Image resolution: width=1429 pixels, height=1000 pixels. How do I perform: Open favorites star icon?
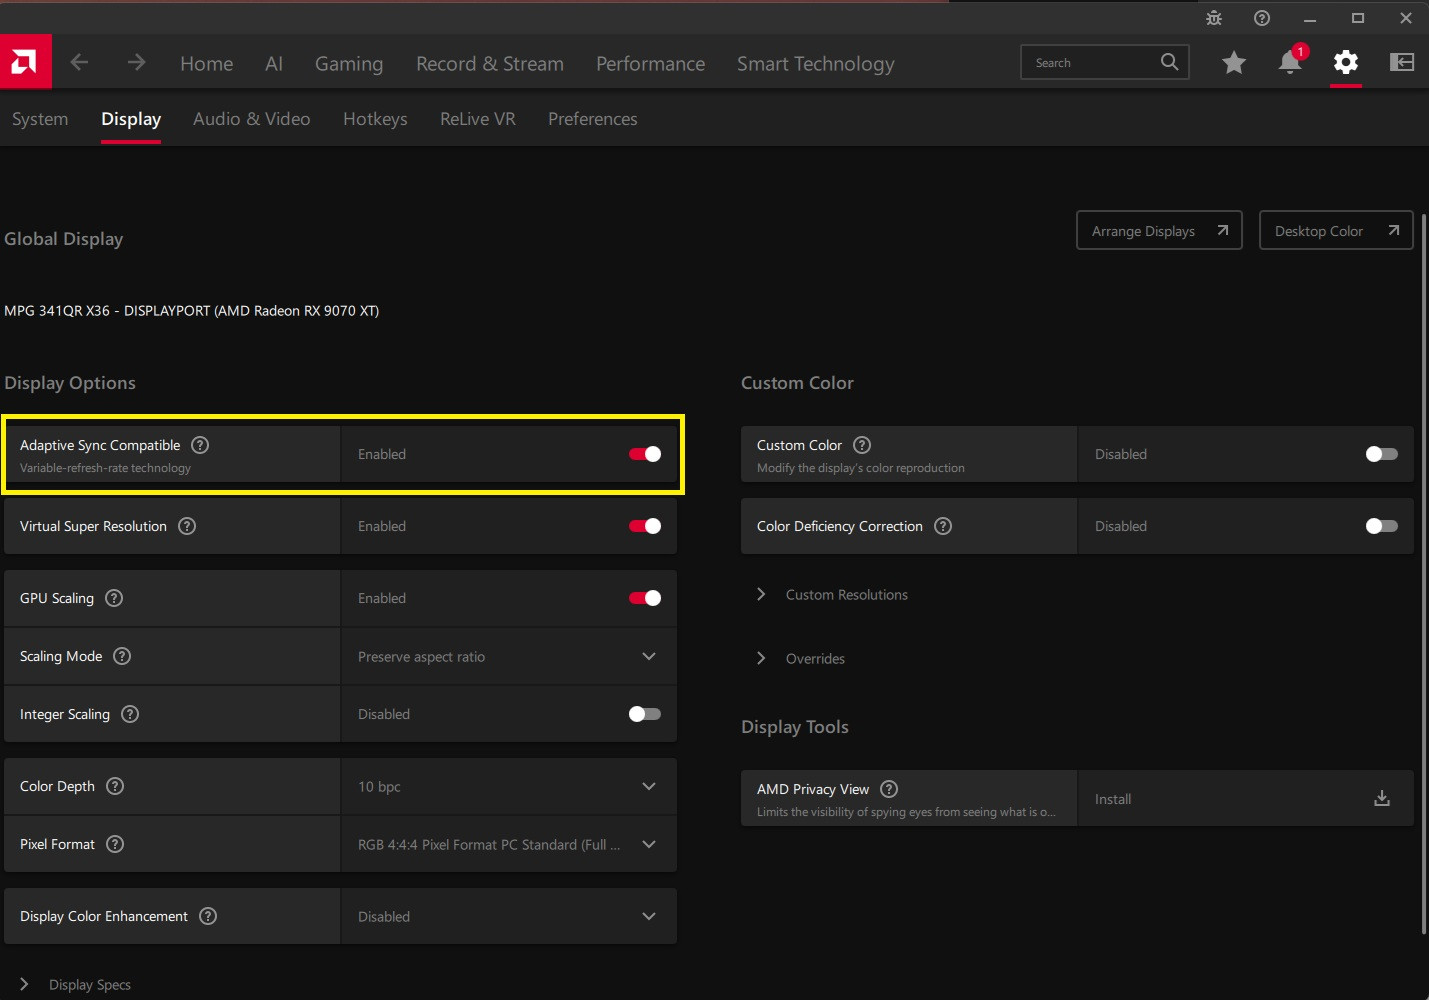pos(1234,63)
